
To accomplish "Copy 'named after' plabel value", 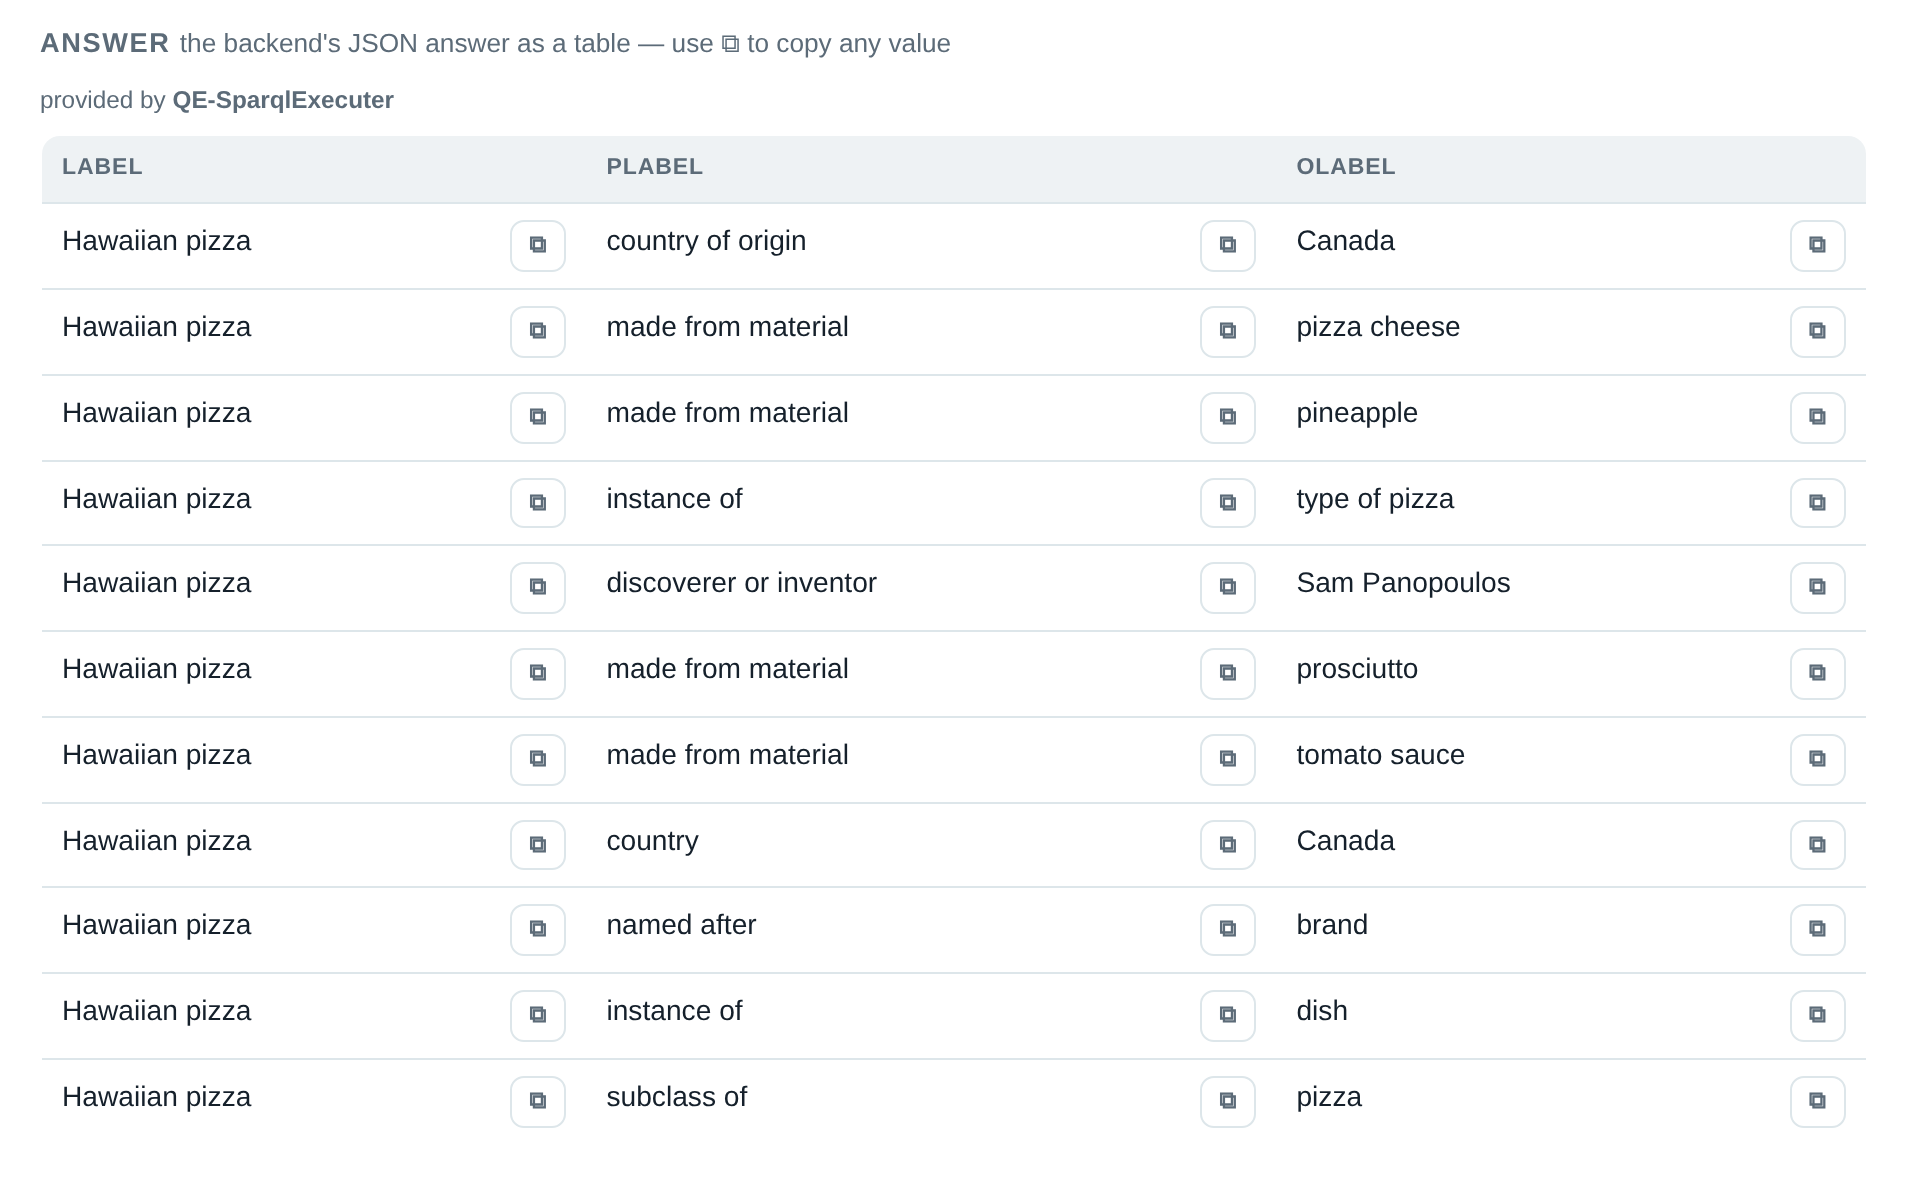I will [x=1228, y=929].
